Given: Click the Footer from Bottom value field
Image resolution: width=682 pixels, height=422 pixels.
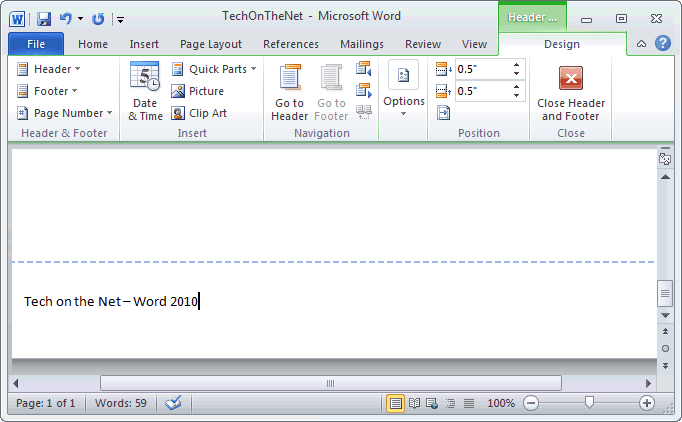Looking at the screenshot, I should click(x=483, y=91).
